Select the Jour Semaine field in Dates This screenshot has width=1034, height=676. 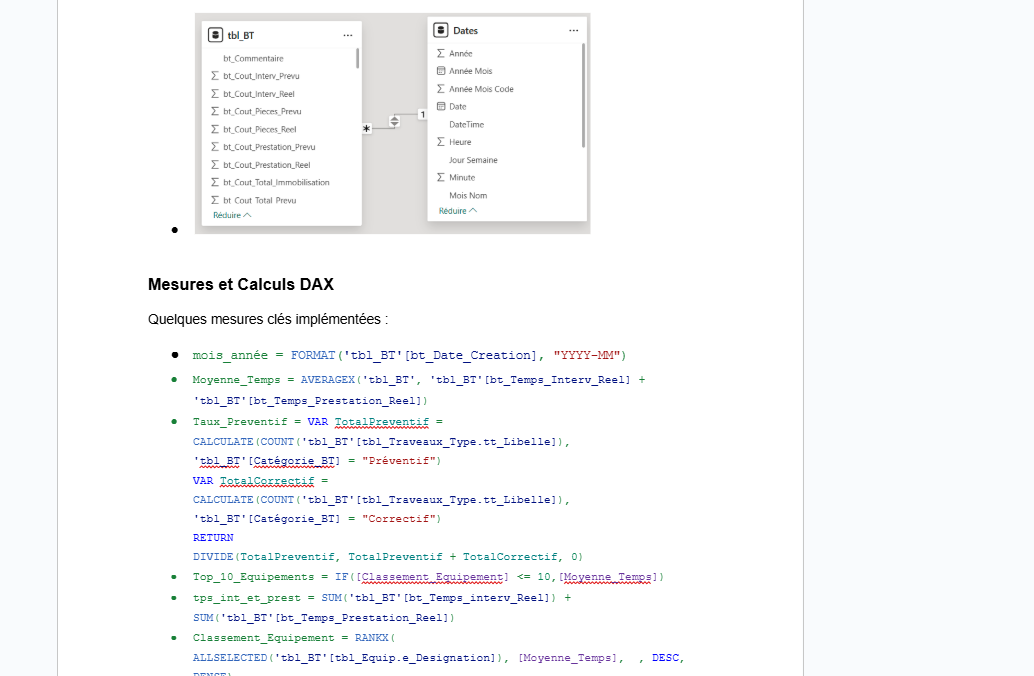click(x=473, y=160)
